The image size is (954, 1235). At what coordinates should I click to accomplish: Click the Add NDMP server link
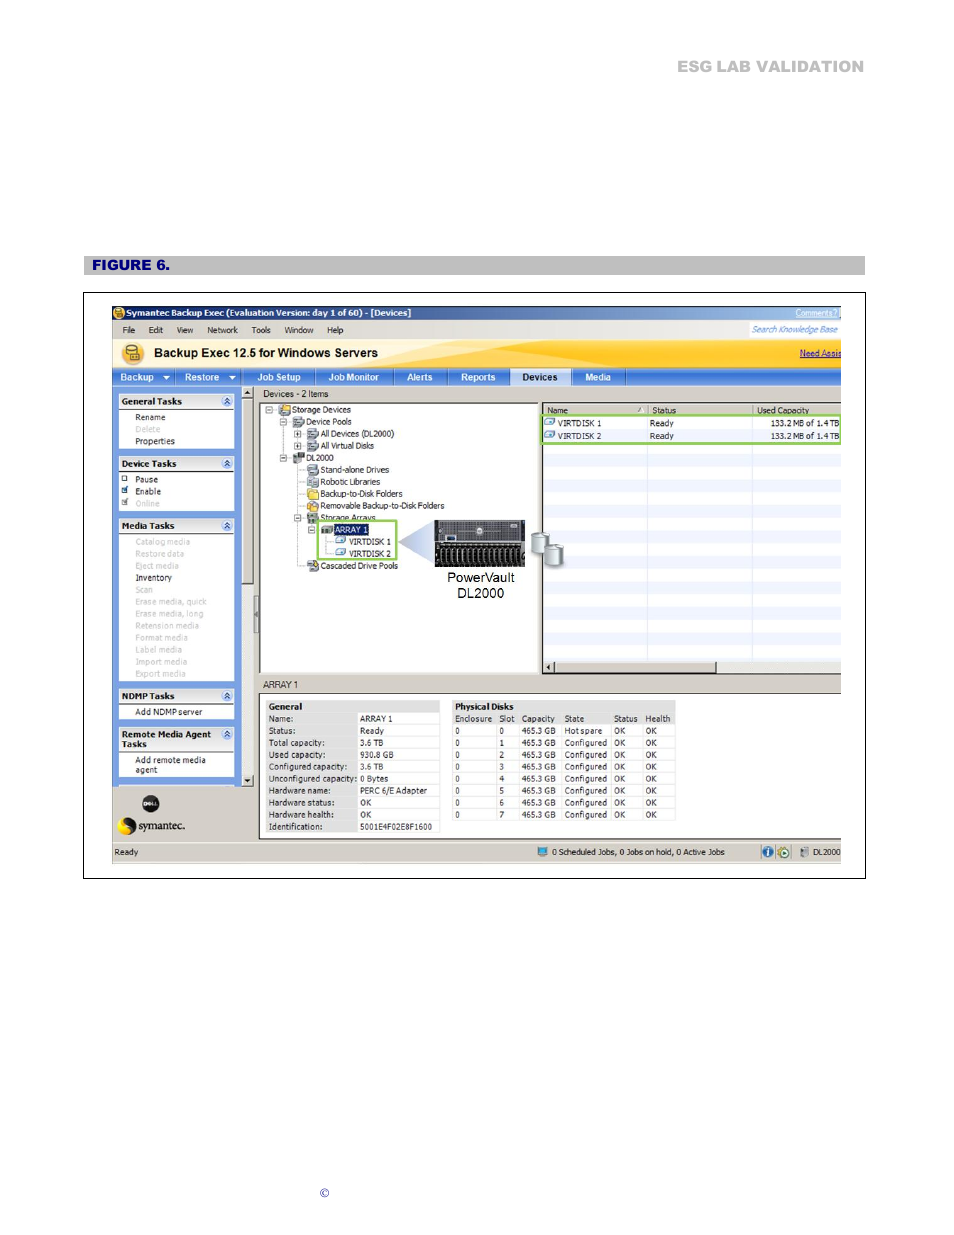[x=168, y=712]
